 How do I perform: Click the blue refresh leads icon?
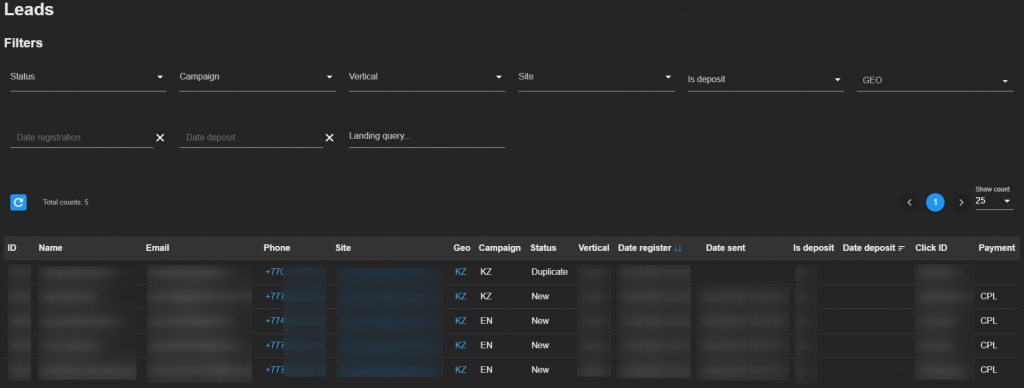click(x=18, y=202)
